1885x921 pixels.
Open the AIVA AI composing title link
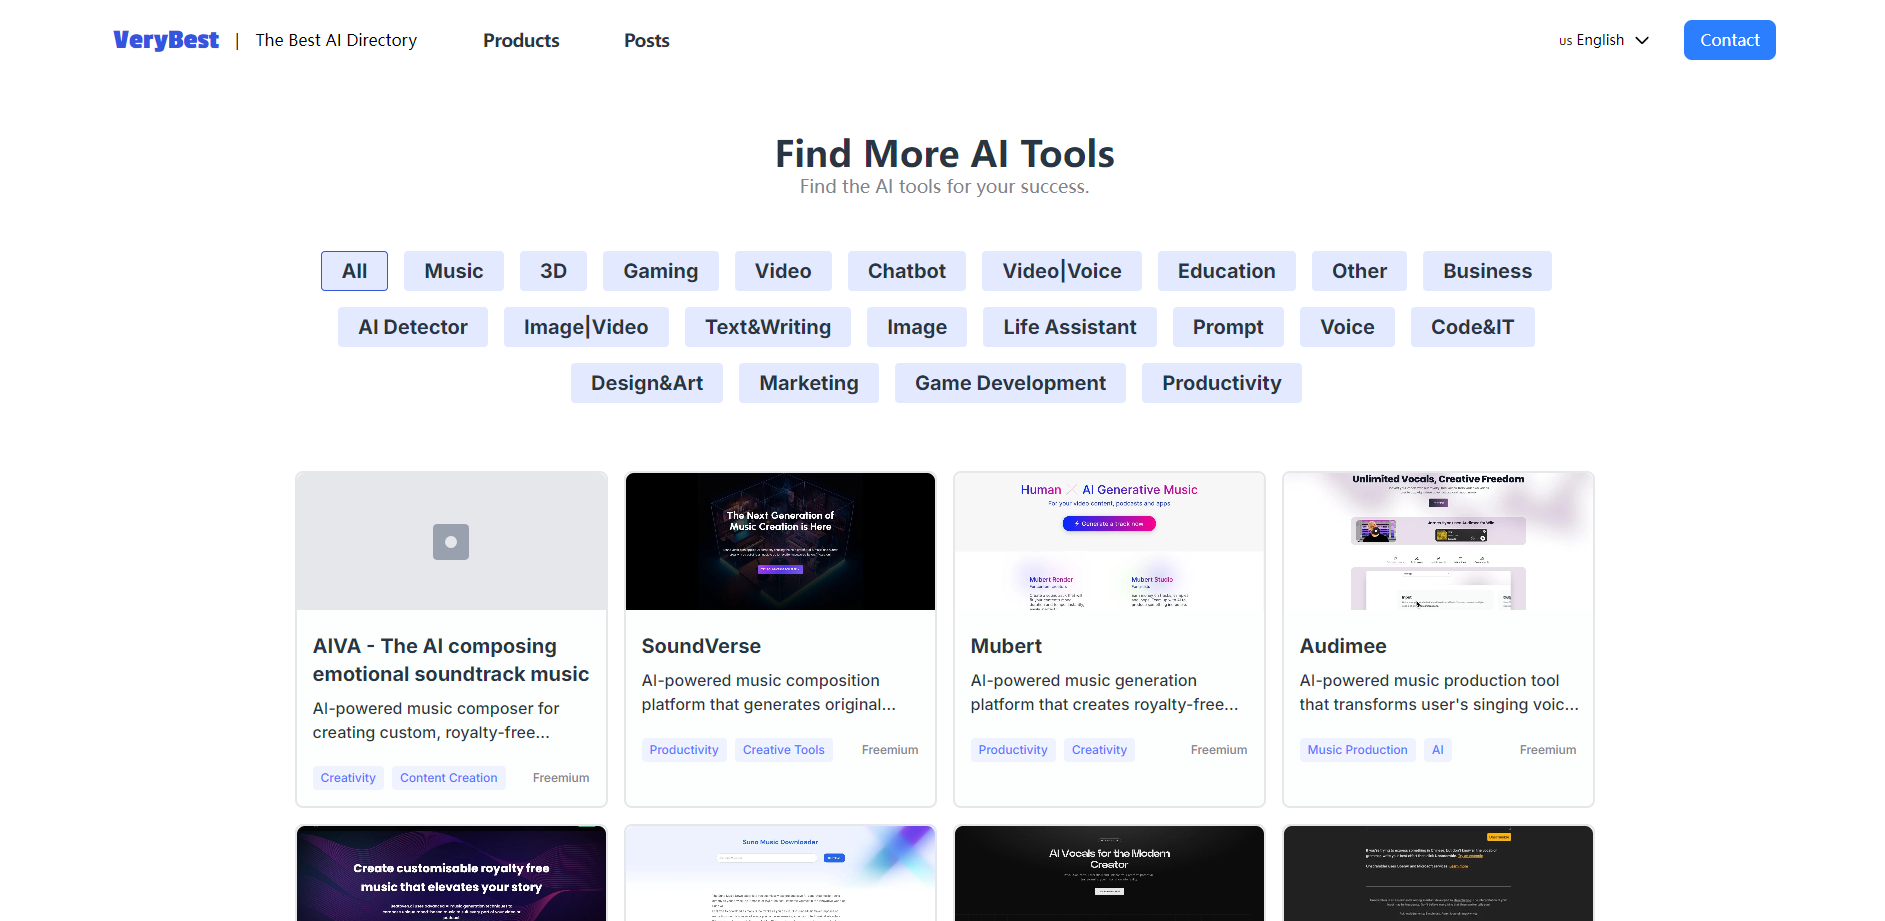point(451,660)
